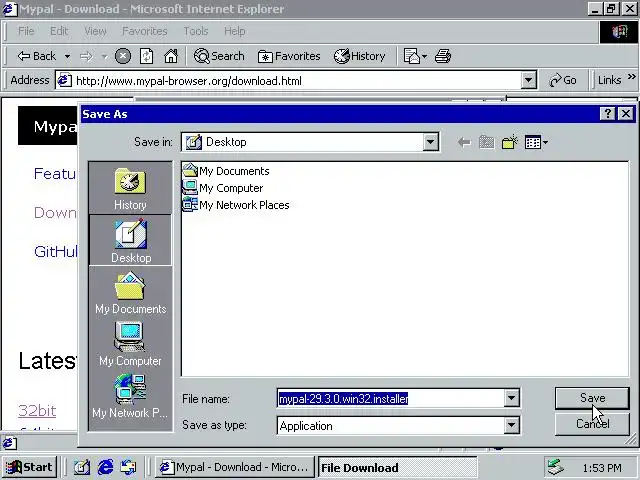
Task: Launch Internet Explorer from quick launch
Action: tap(105, 467)
